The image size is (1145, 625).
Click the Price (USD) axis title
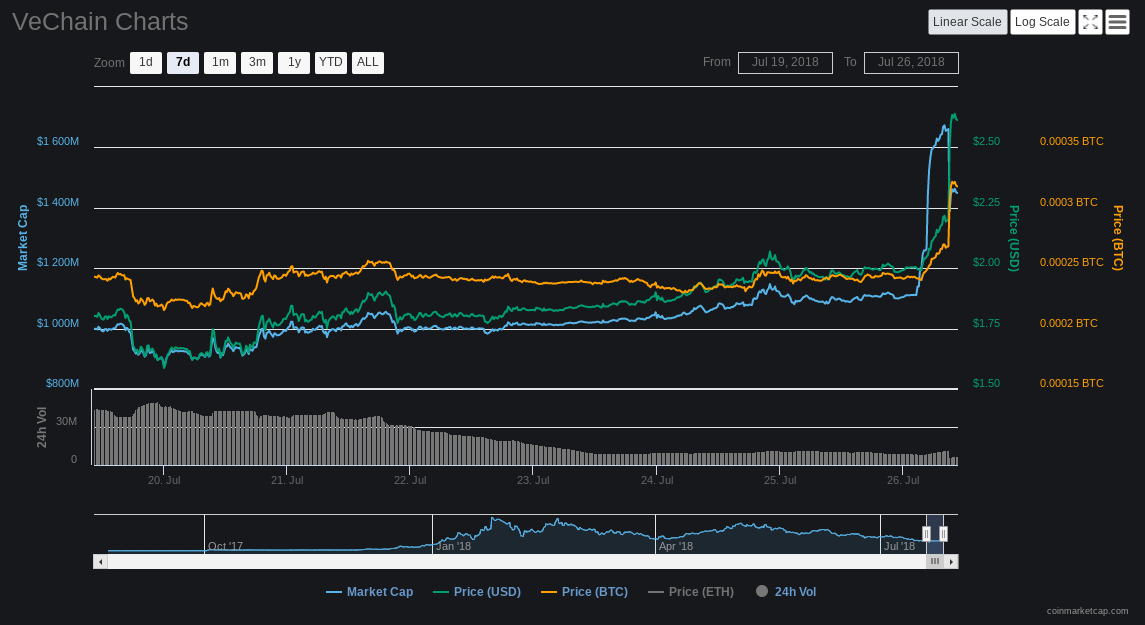pyautogui.click(x=1014, y=238)
